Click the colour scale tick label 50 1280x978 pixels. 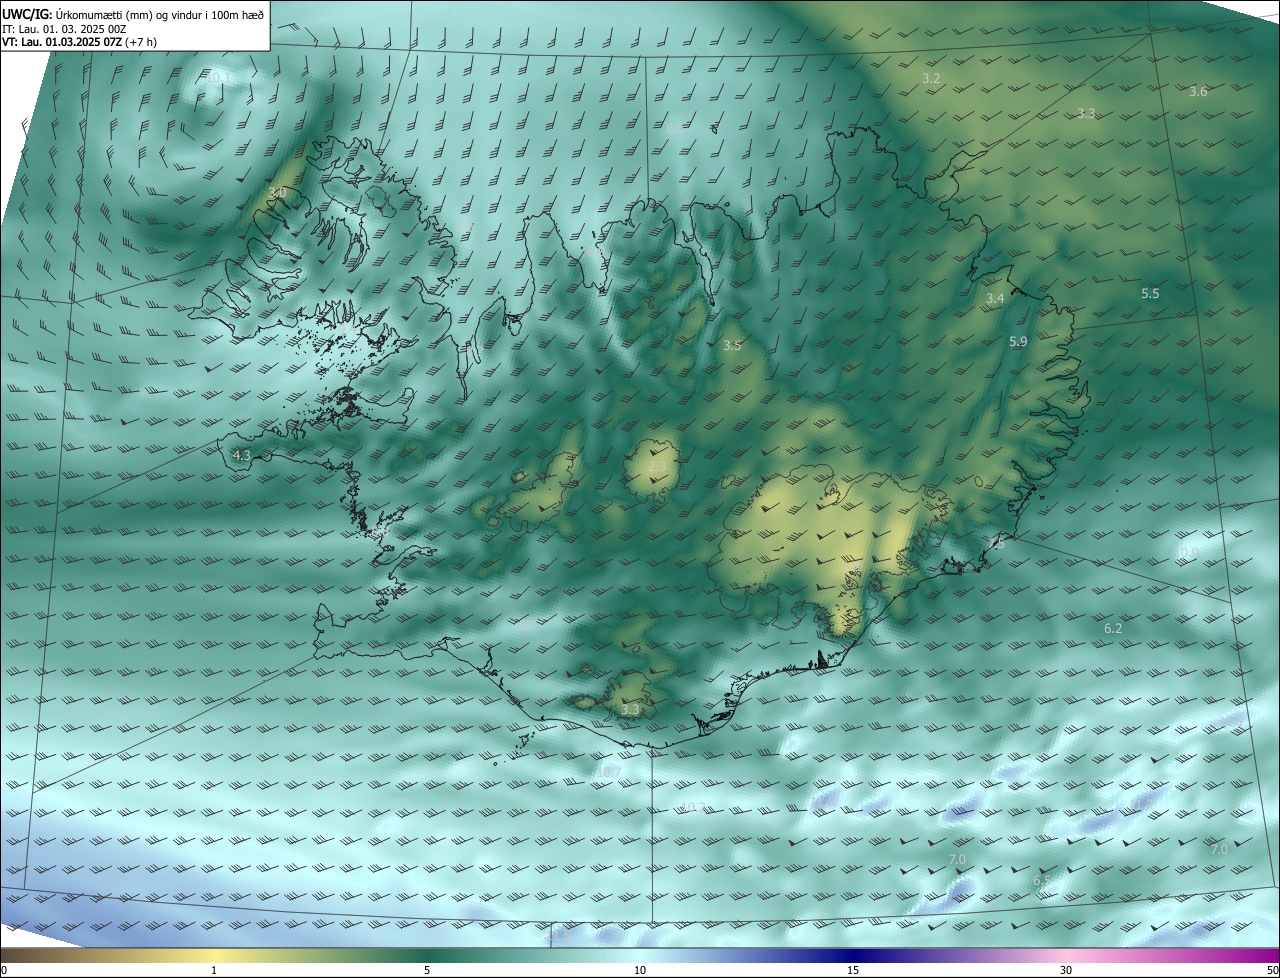click(x=1272, y=970)
